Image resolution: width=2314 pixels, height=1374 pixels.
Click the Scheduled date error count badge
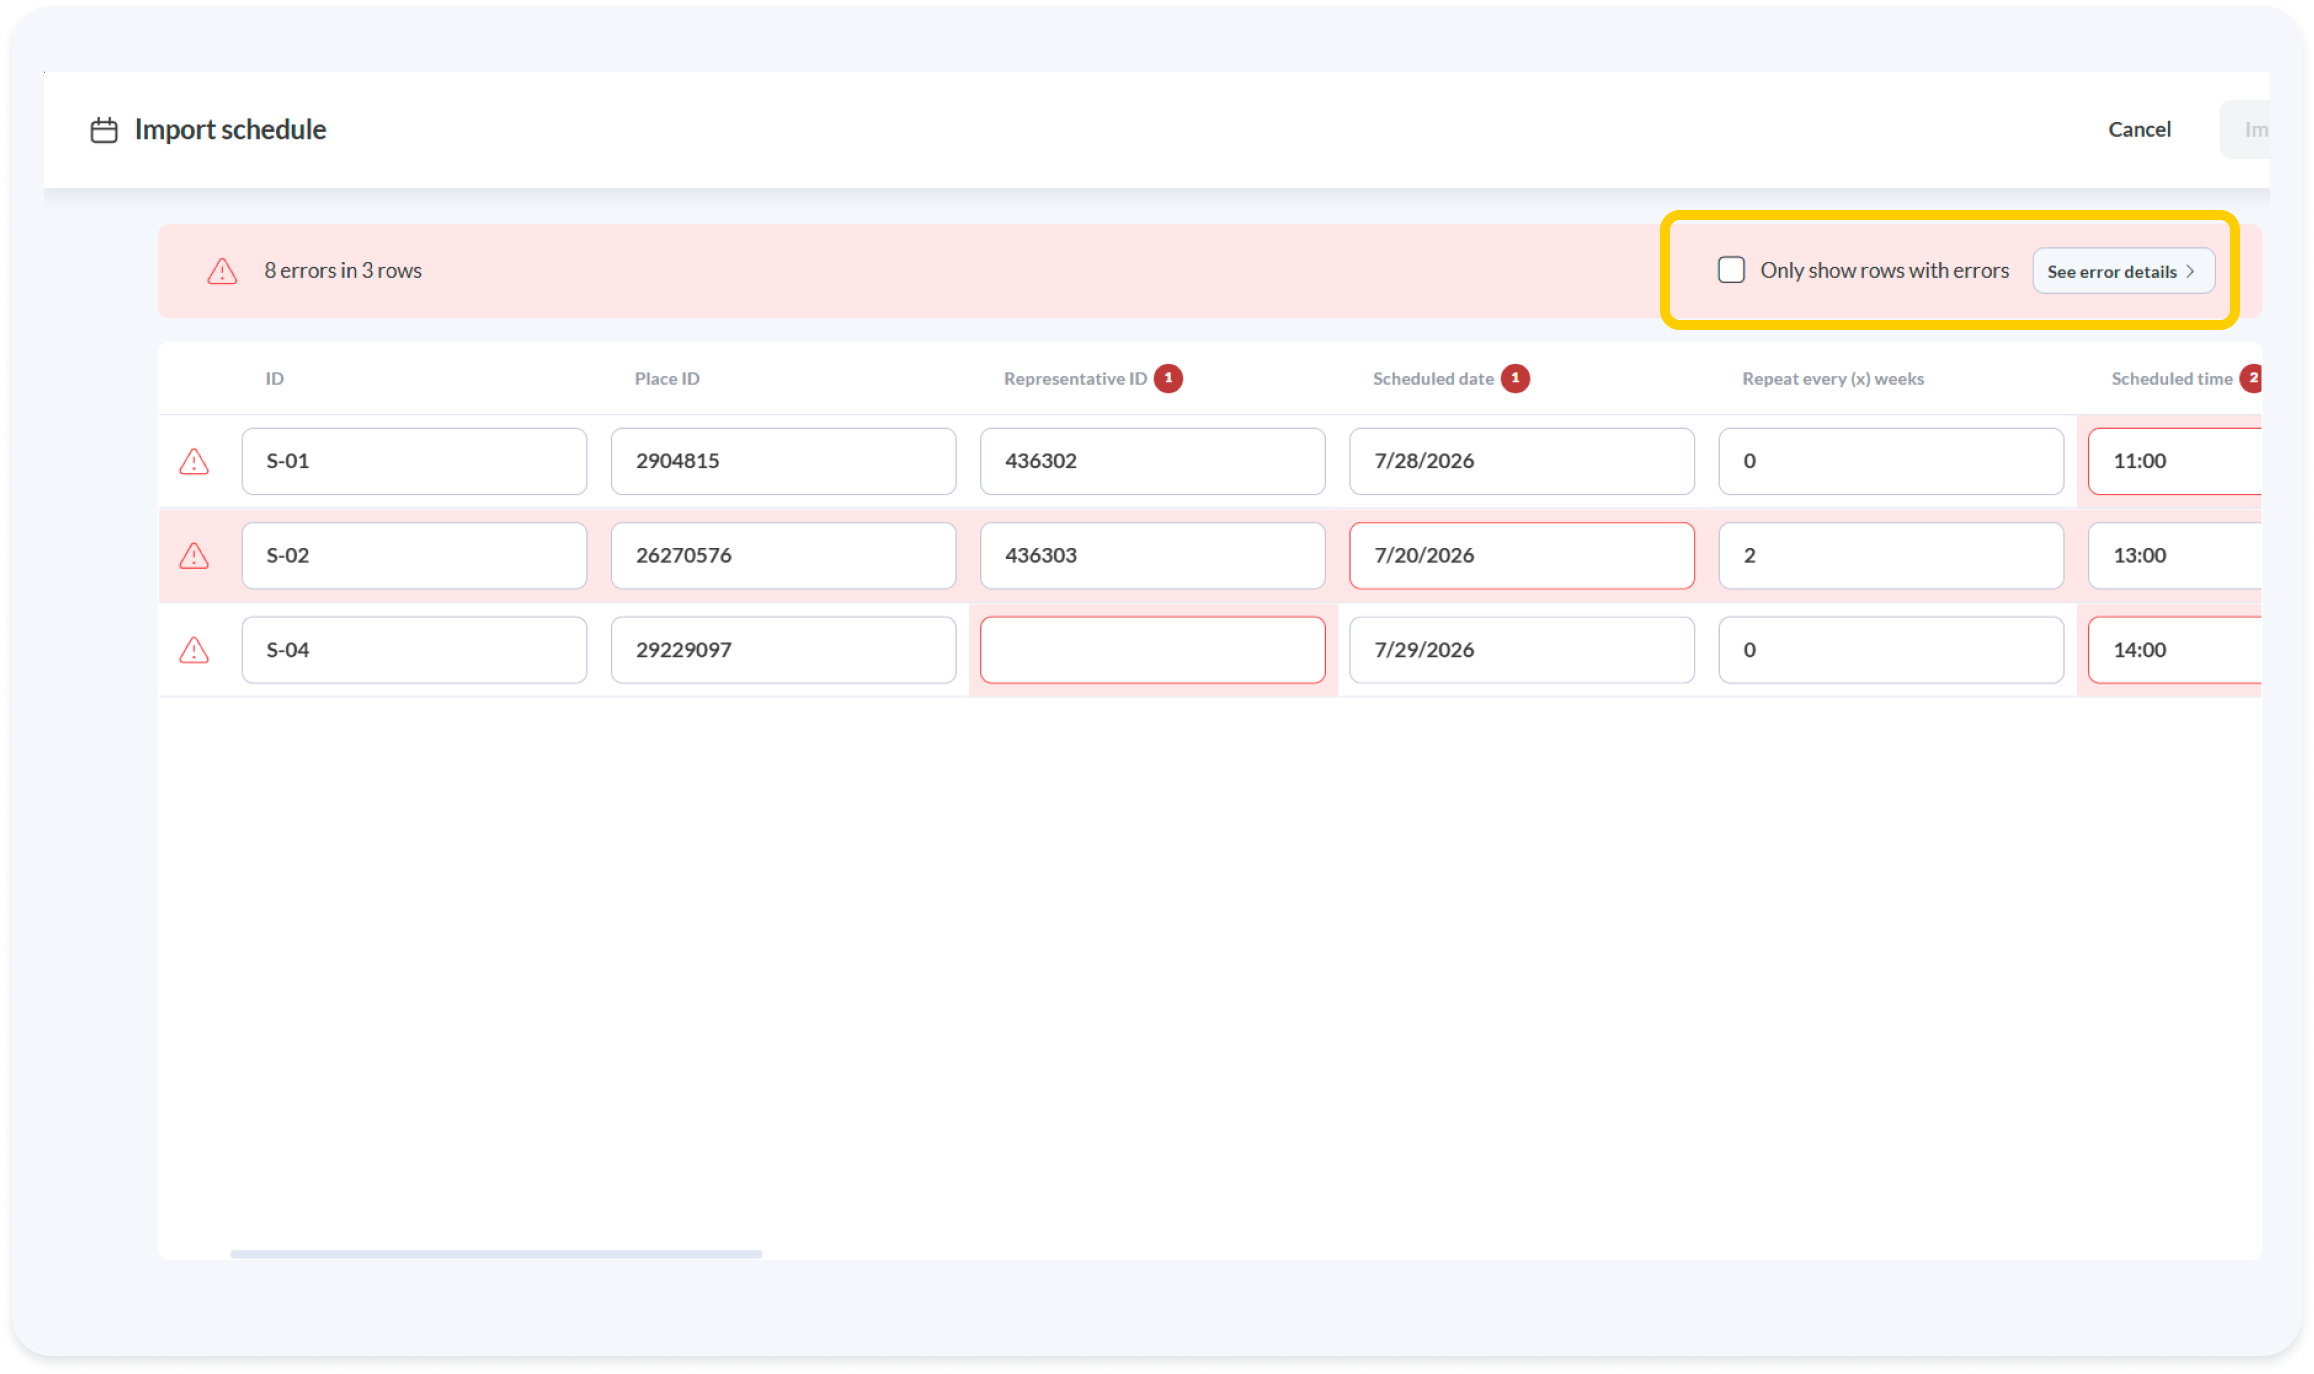click(1515, 378)
